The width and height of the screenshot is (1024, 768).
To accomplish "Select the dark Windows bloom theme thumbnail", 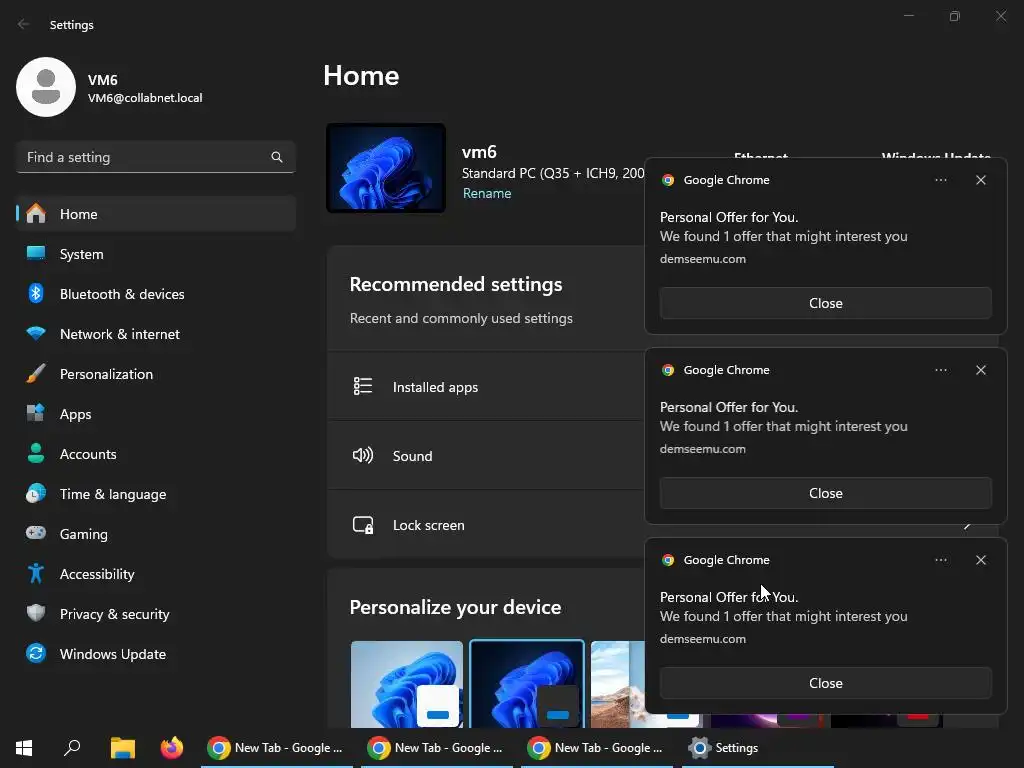I will (x=527, y=684).
